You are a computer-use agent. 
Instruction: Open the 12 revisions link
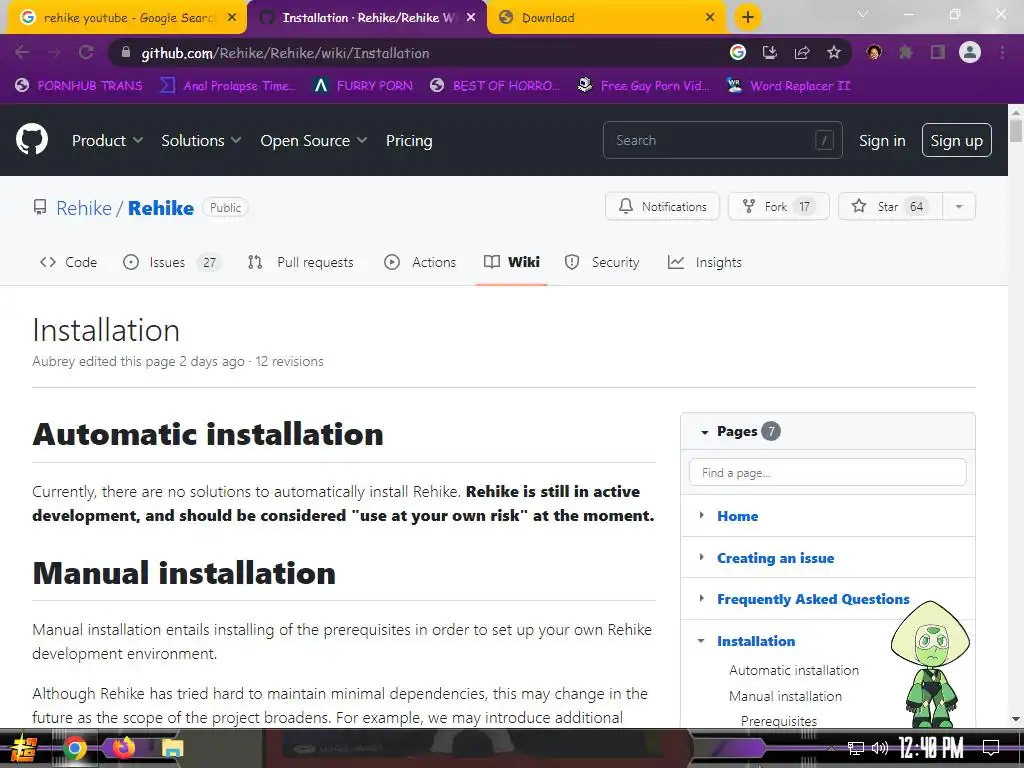(x=289, y=361)
